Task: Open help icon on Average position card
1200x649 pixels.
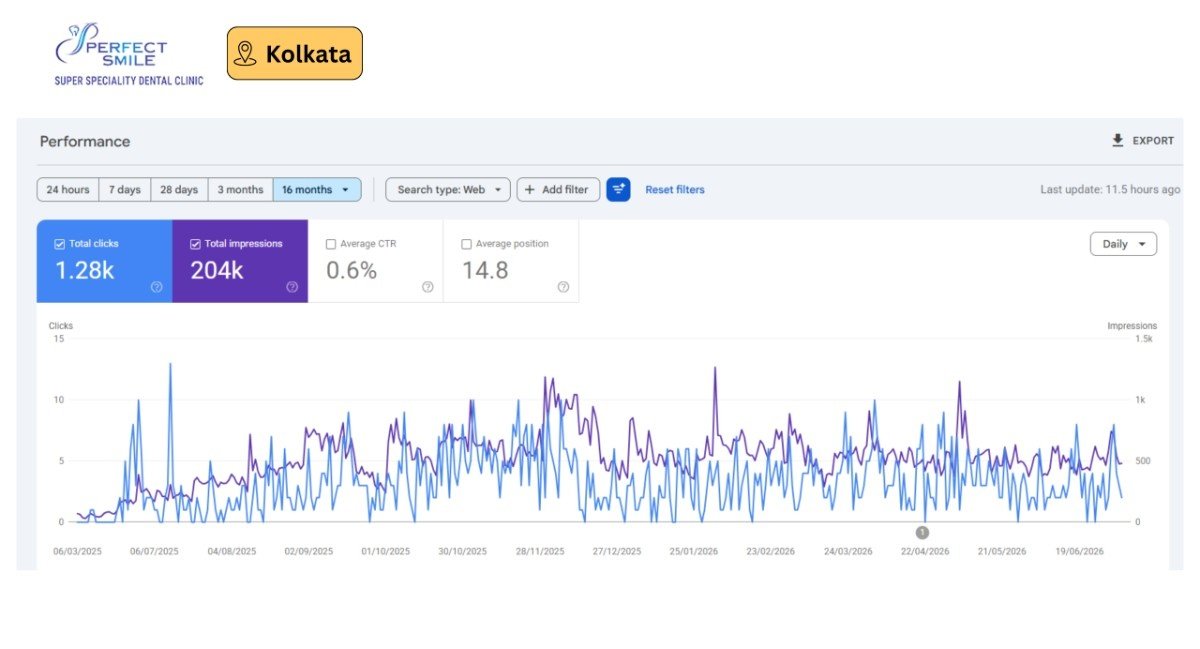Action: (563, 287)
